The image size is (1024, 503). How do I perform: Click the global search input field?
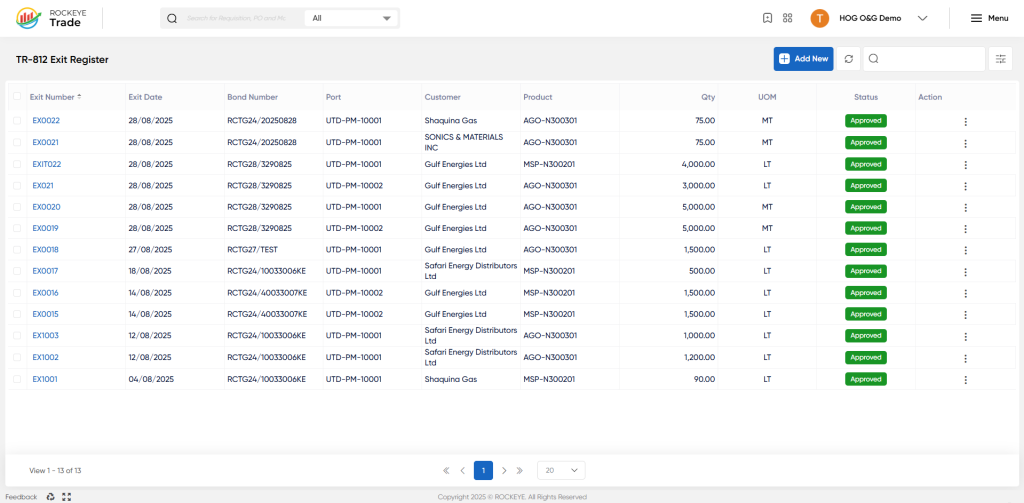point(236,18)
